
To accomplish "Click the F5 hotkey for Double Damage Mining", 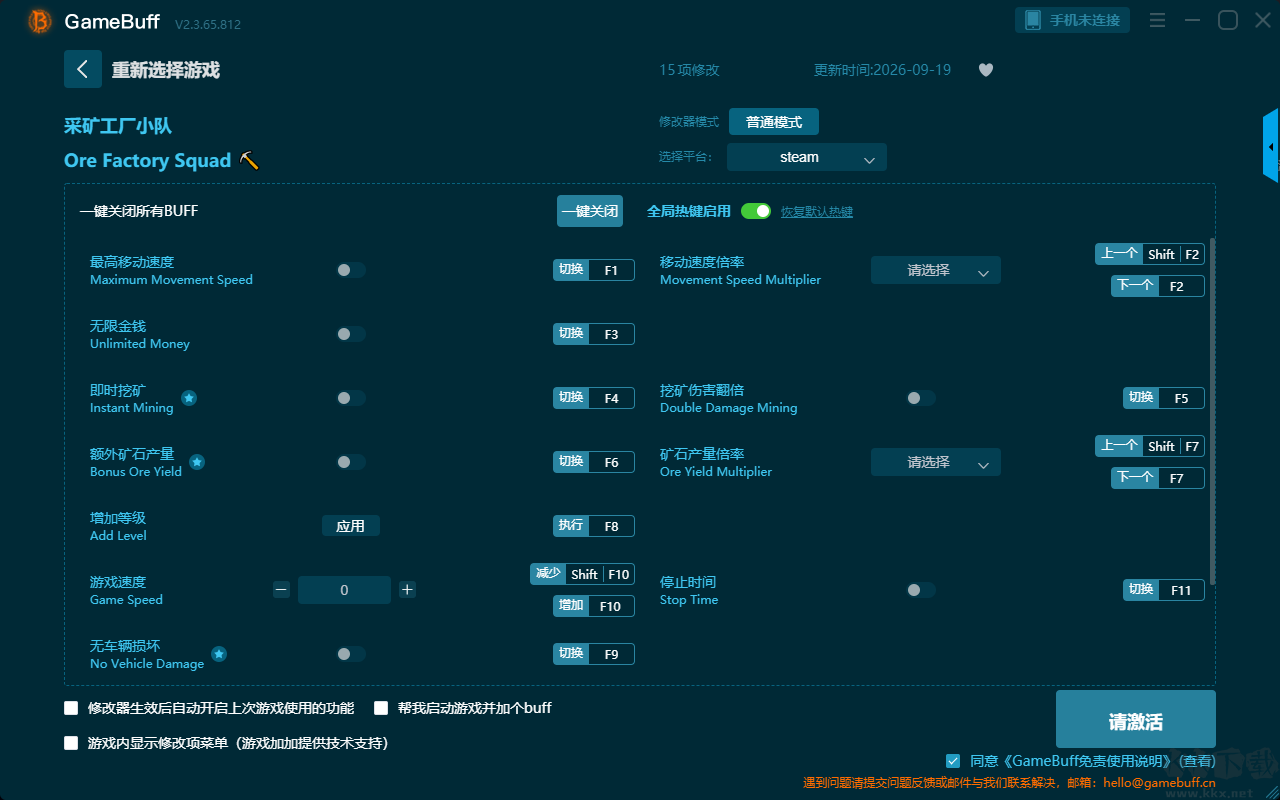I will tap(1164, 398).
